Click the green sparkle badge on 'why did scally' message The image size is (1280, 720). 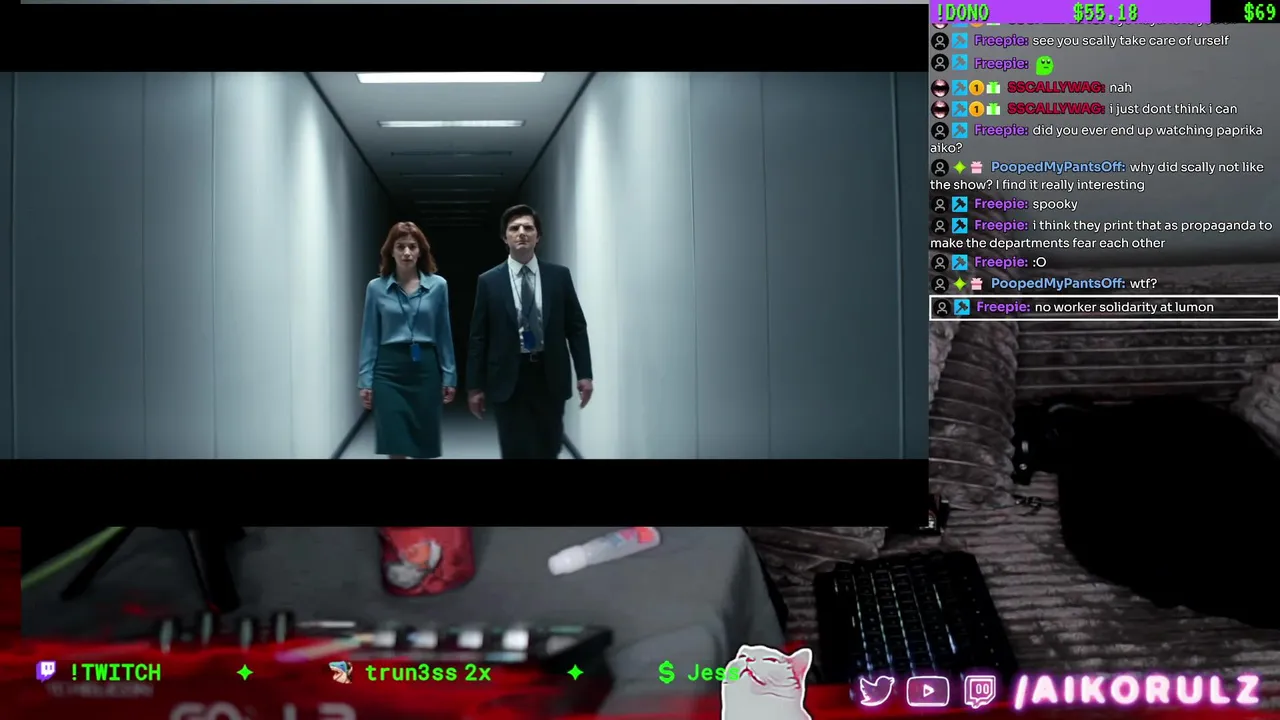pos(959,167)
